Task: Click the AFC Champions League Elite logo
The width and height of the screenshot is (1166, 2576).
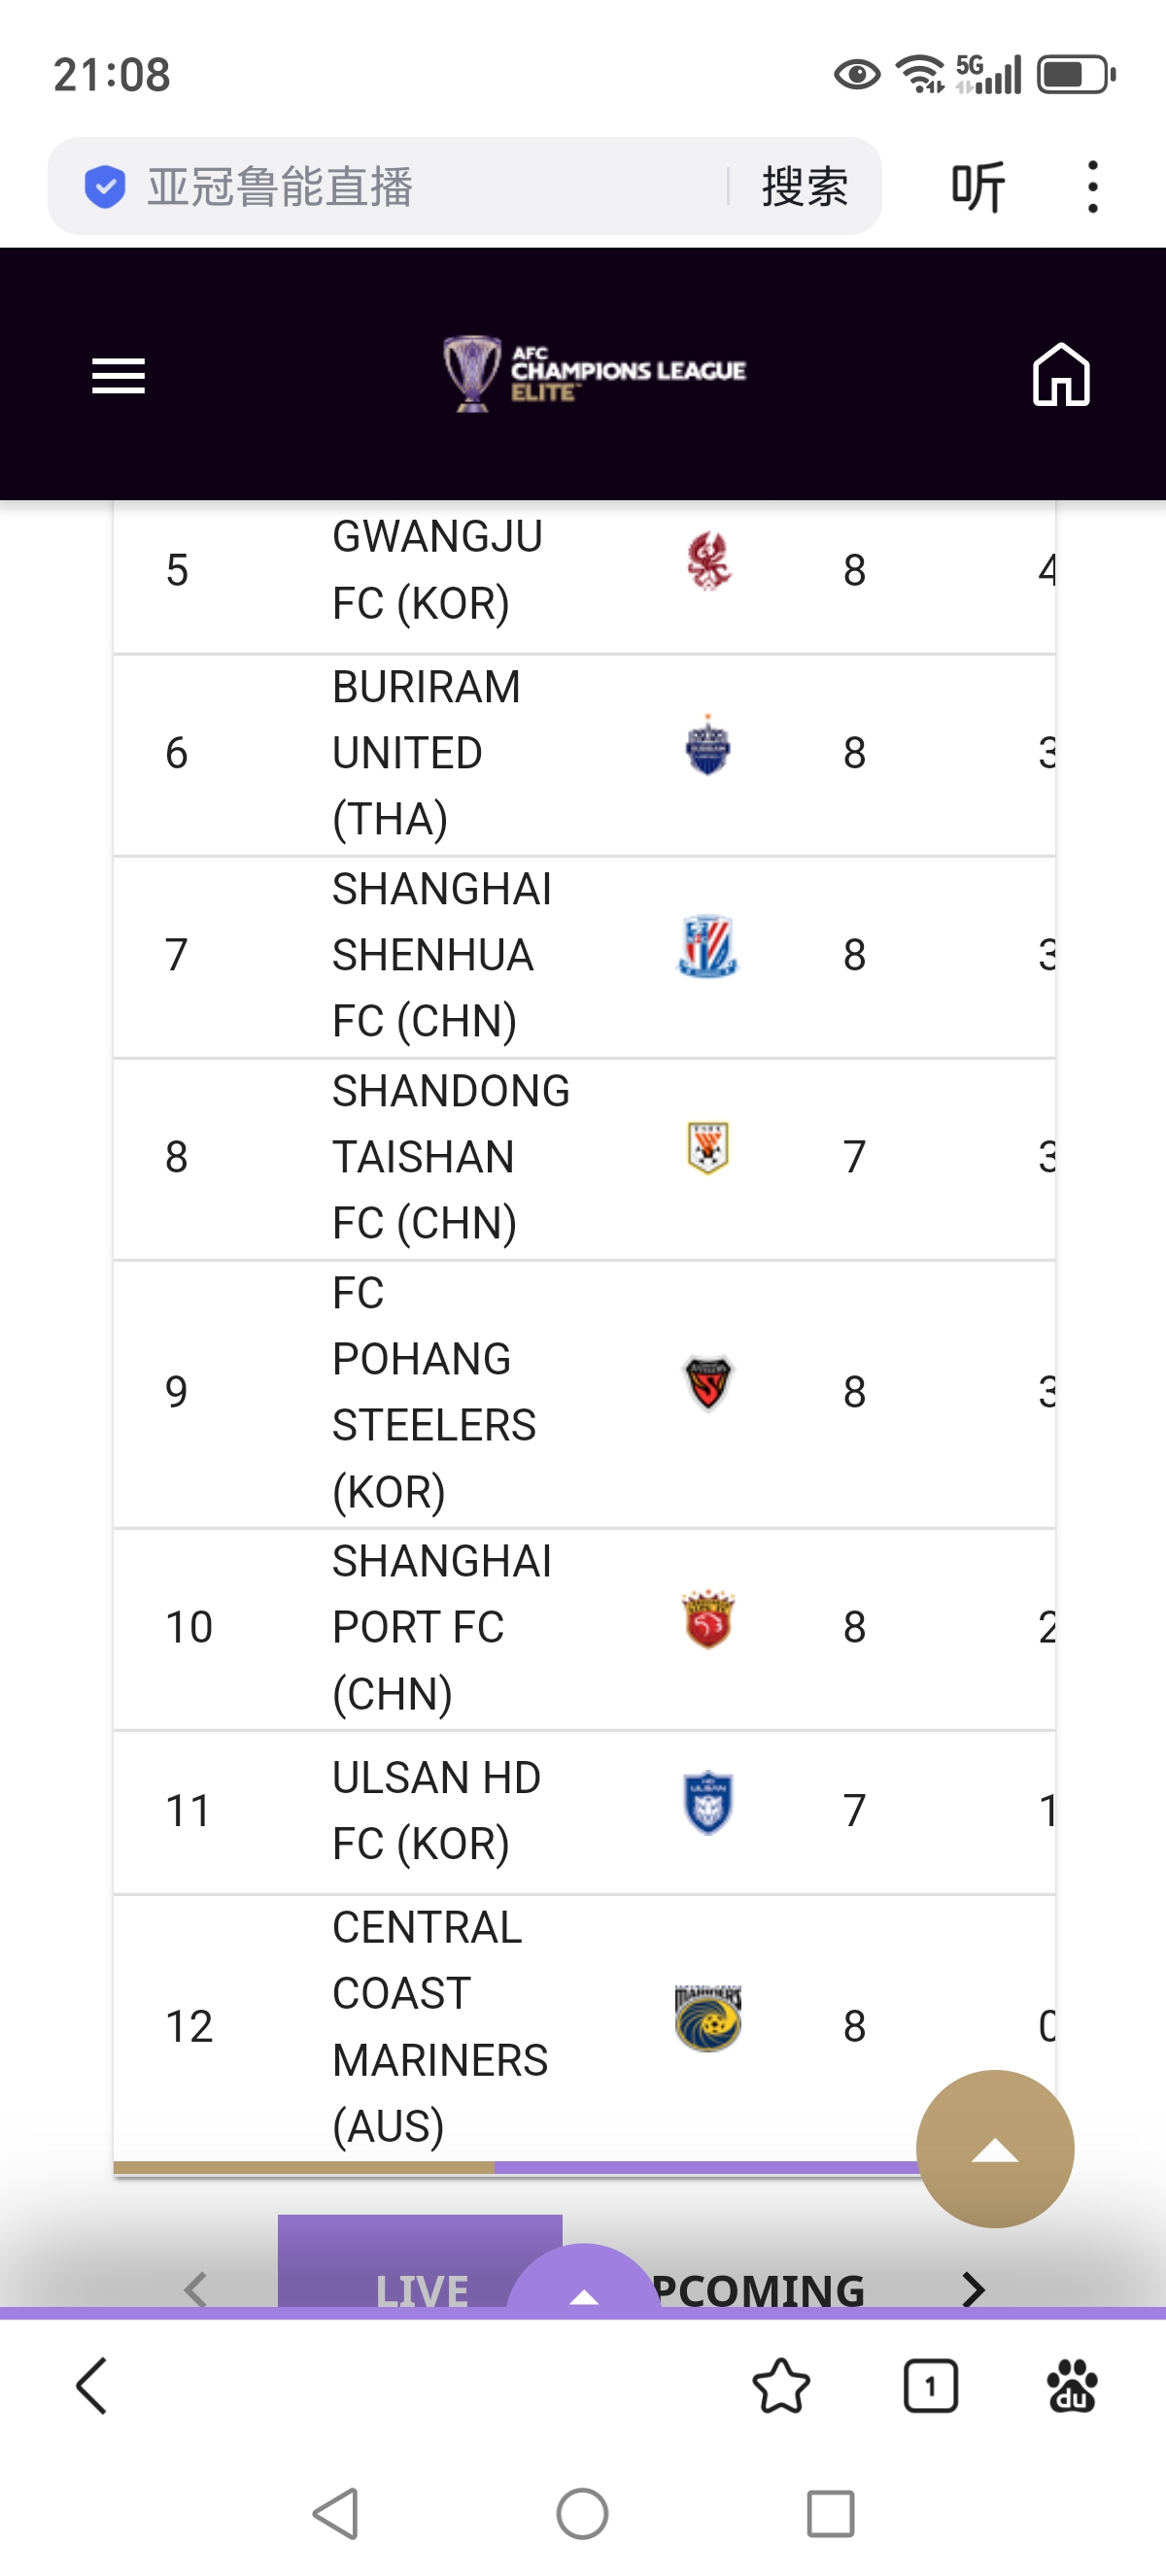Action: pos(594,373)
